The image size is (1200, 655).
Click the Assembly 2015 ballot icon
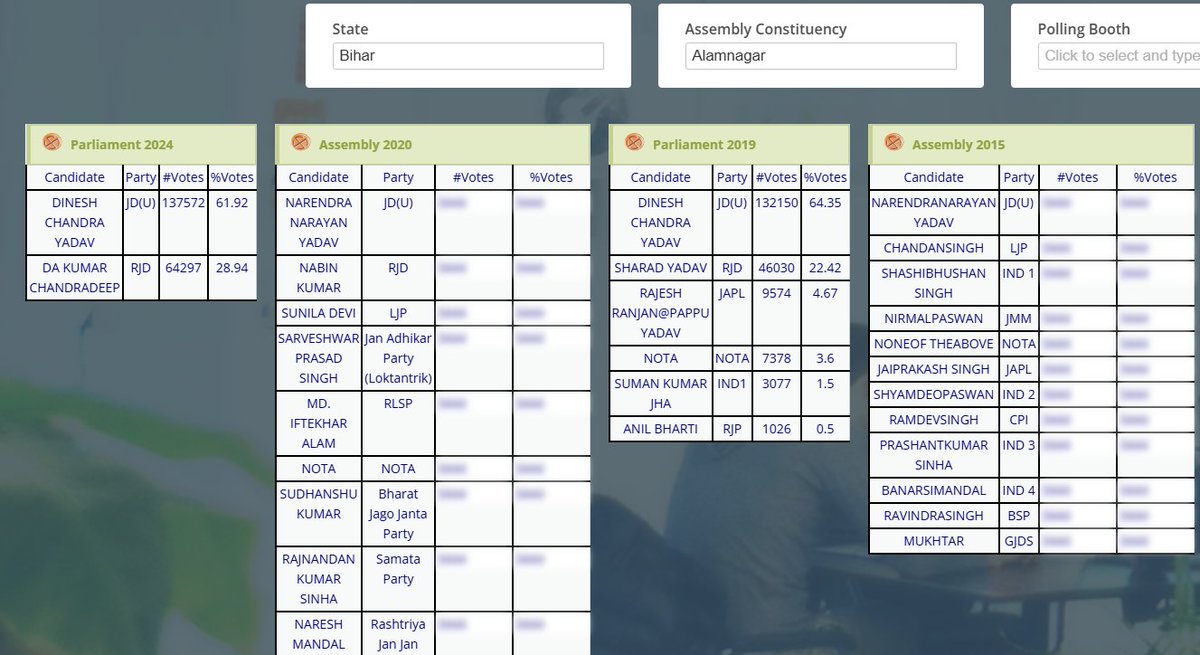[894, 143]
